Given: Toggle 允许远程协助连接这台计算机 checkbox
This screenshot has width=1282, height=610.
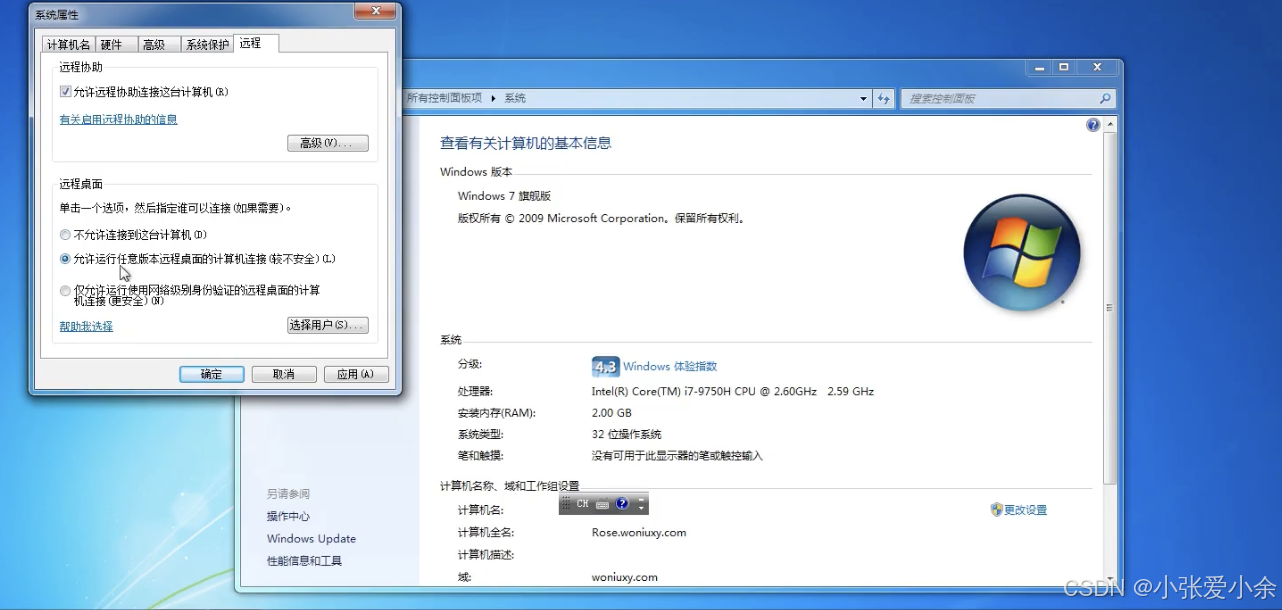Looking at the screenshot, I should pos(65,92).
